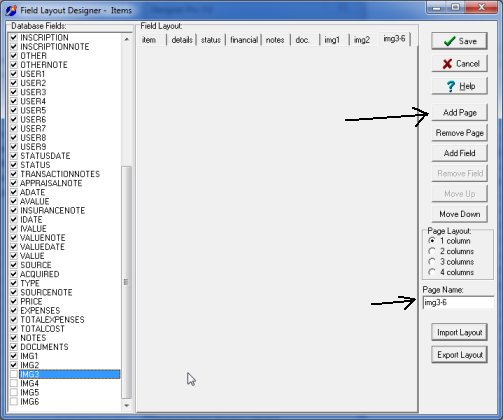
Task: Check the IMG3 field checkbox
Action: (x=14, y=374)
